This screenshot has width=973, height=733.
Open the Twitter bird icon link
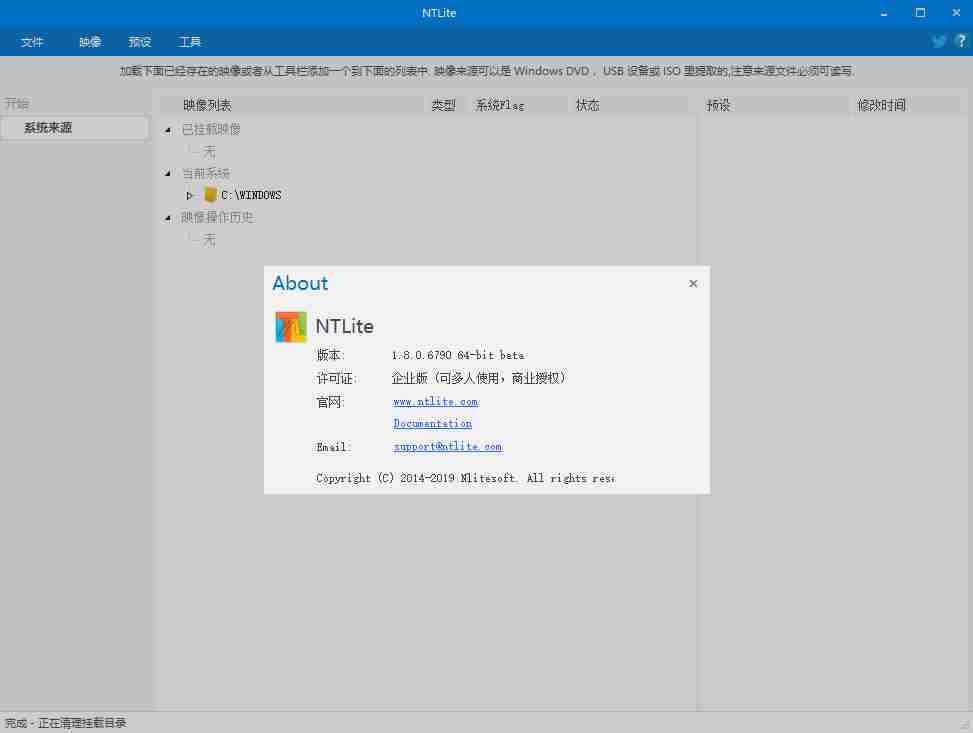click(939, 41)
